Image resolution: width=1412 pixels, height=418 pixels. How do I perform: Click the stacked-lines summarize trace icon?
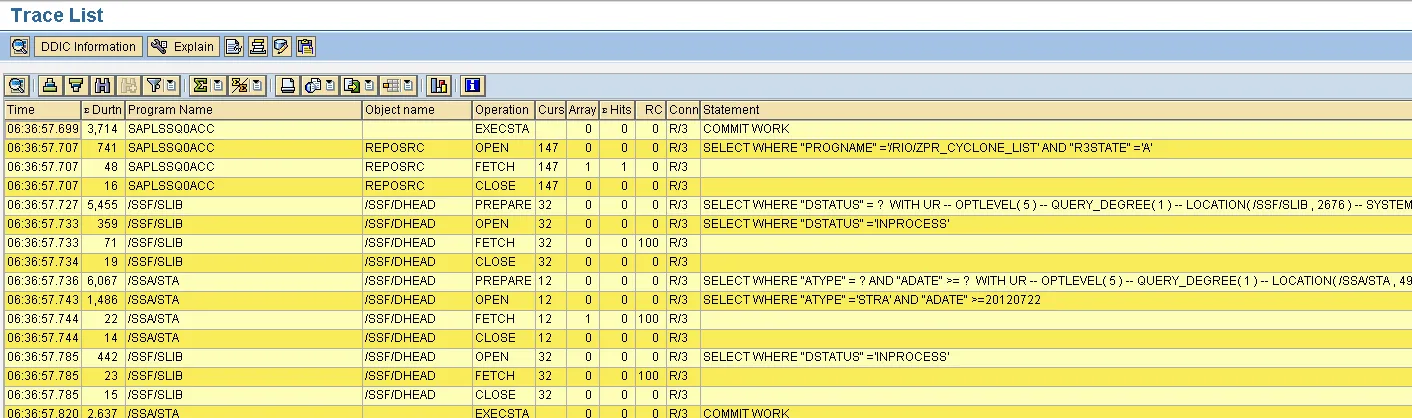(x=258, y=46)
